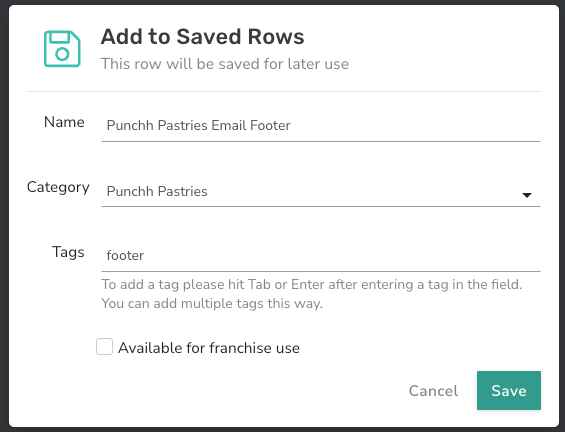The image size is (565, 432).
Task: Focus the Tags input field
Action: (x=321, y=255)
